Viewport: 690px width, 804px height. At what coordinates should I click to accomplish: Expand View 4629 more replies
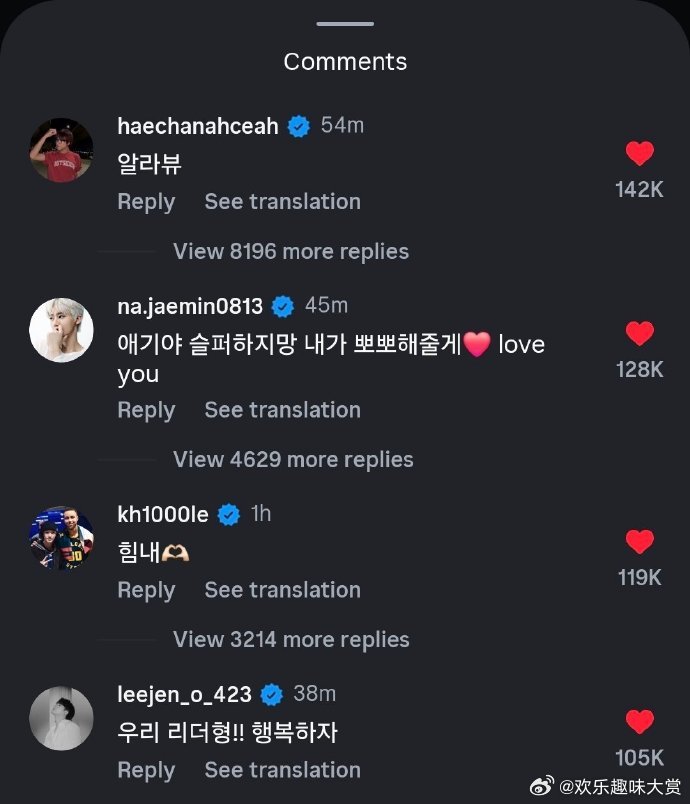293,459
